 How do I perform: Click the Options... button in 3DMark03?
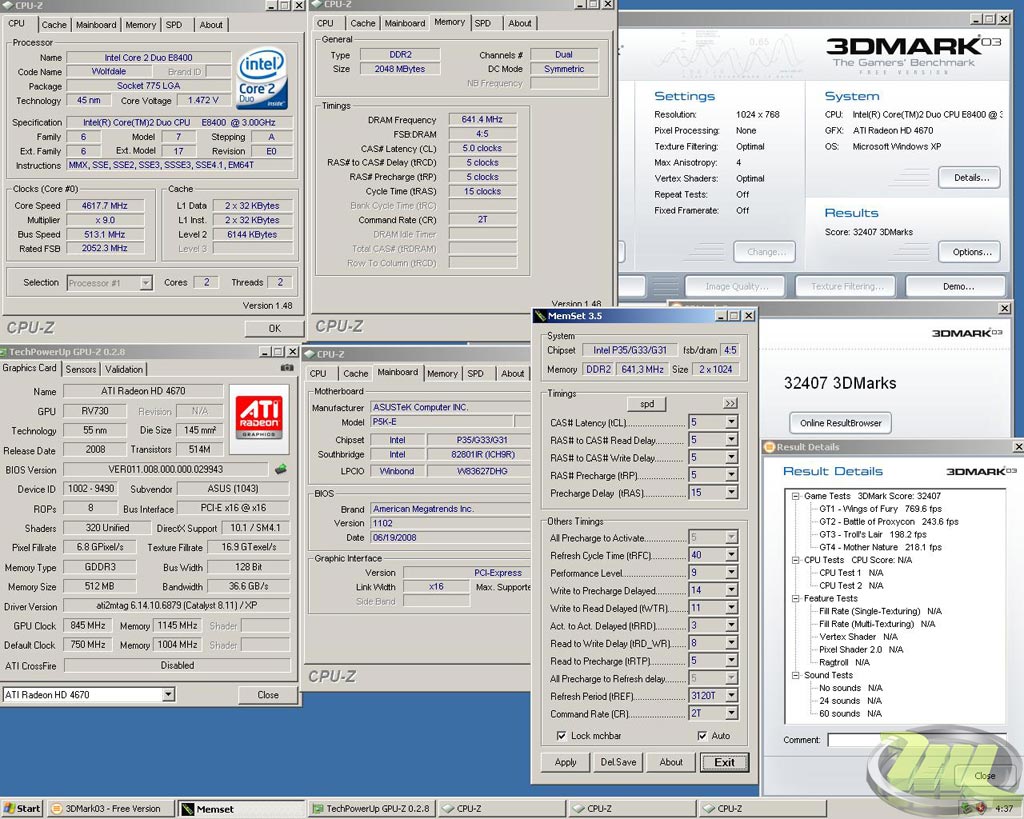click(970, 252)
